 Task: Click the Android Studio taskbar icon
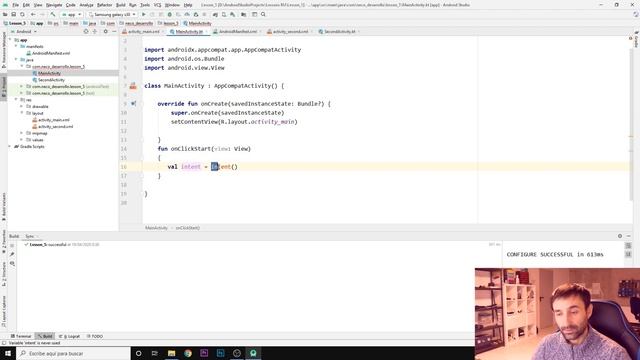click(x=253, y=353)
